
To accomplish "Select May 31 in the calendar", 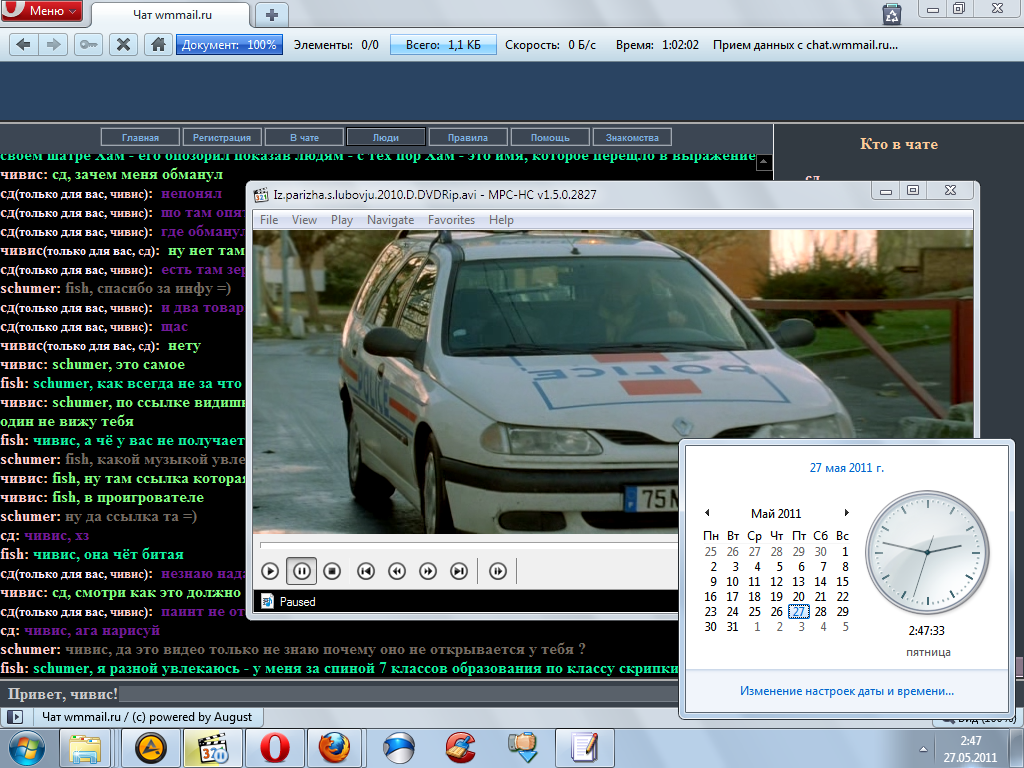I will pyautogui.click(x=733, y=627).
